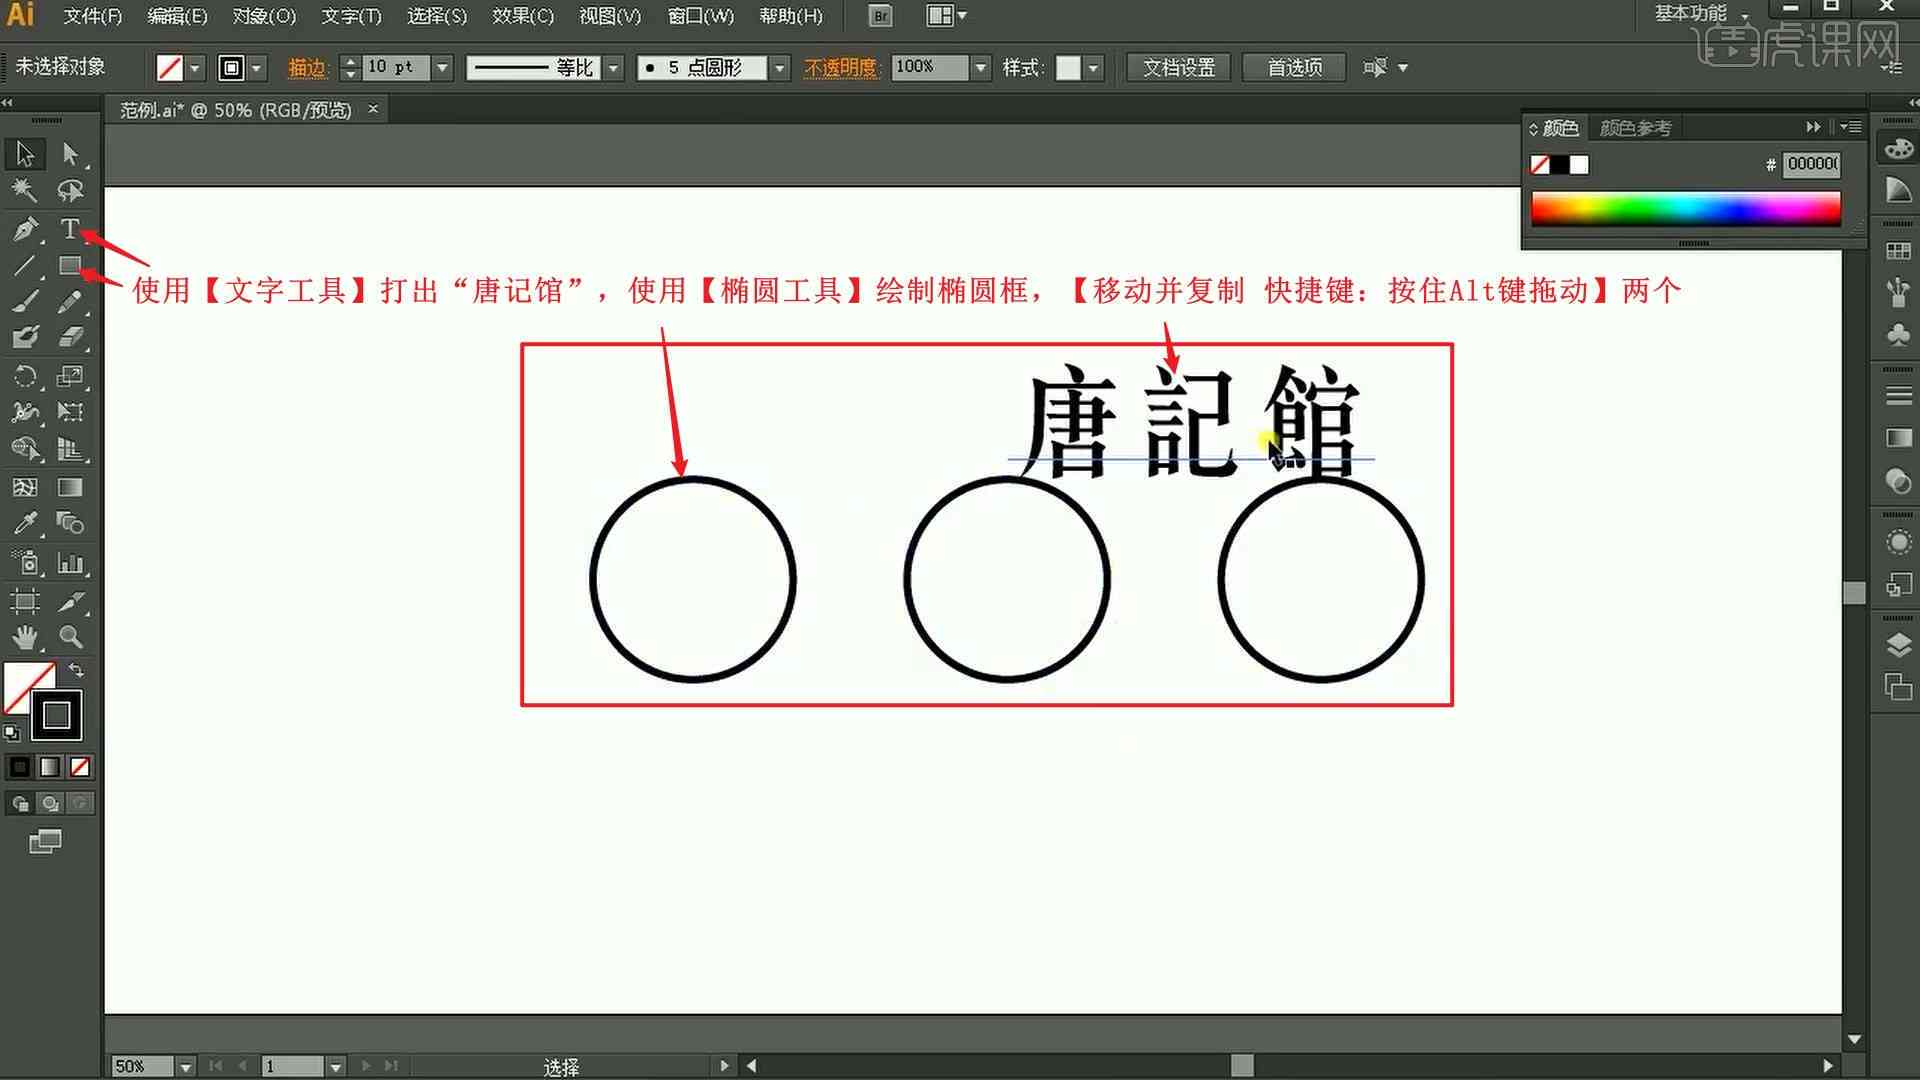Open artboard number dropdown
The width and height of the screenshot is (1920, 1080).
336,1067
